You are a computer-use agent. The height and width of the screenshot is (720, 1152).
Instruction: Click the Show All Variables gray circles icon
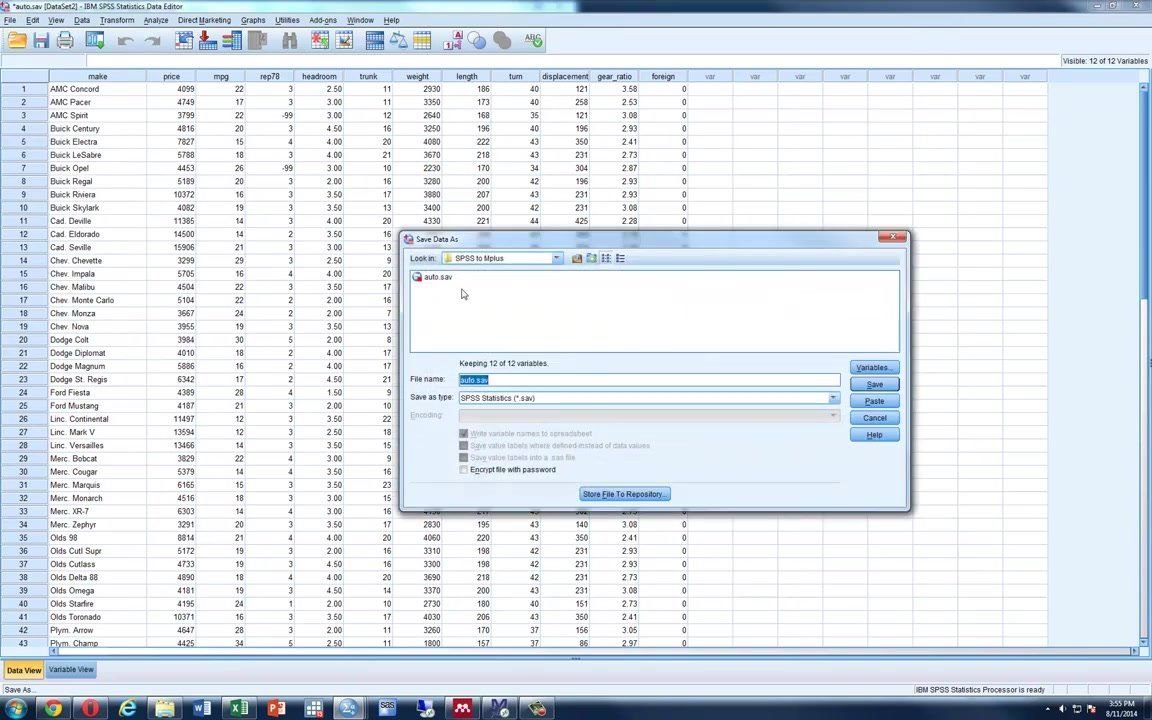502,40
